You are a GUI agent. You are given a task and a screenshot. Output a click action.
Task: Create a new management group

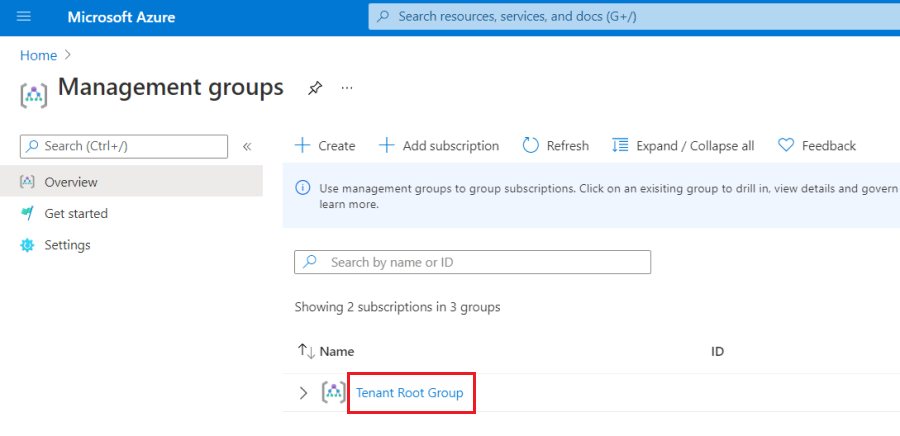pyautogui.click(x=325, y=146)
